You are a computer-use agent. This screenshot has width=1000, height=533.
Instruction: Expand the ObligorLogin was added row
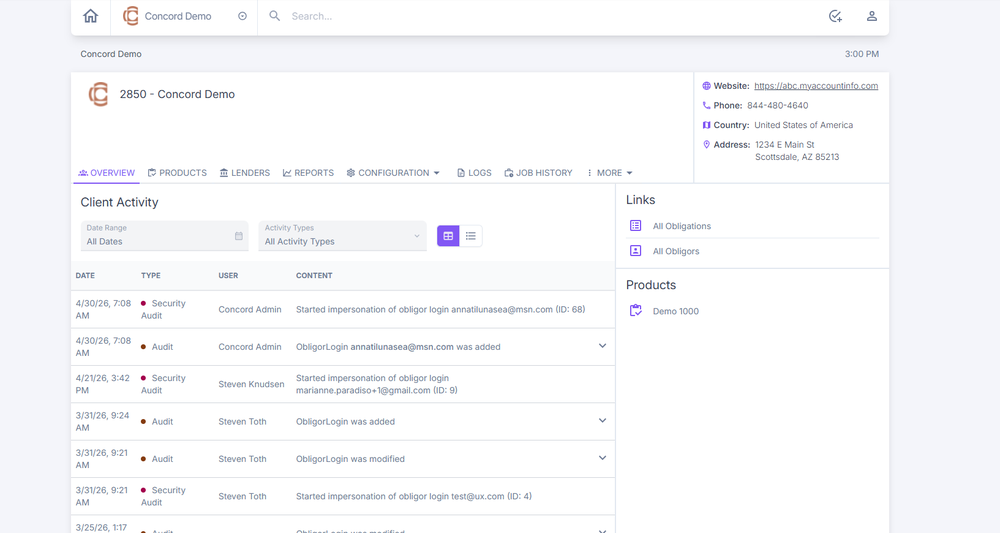pos(602,421)
